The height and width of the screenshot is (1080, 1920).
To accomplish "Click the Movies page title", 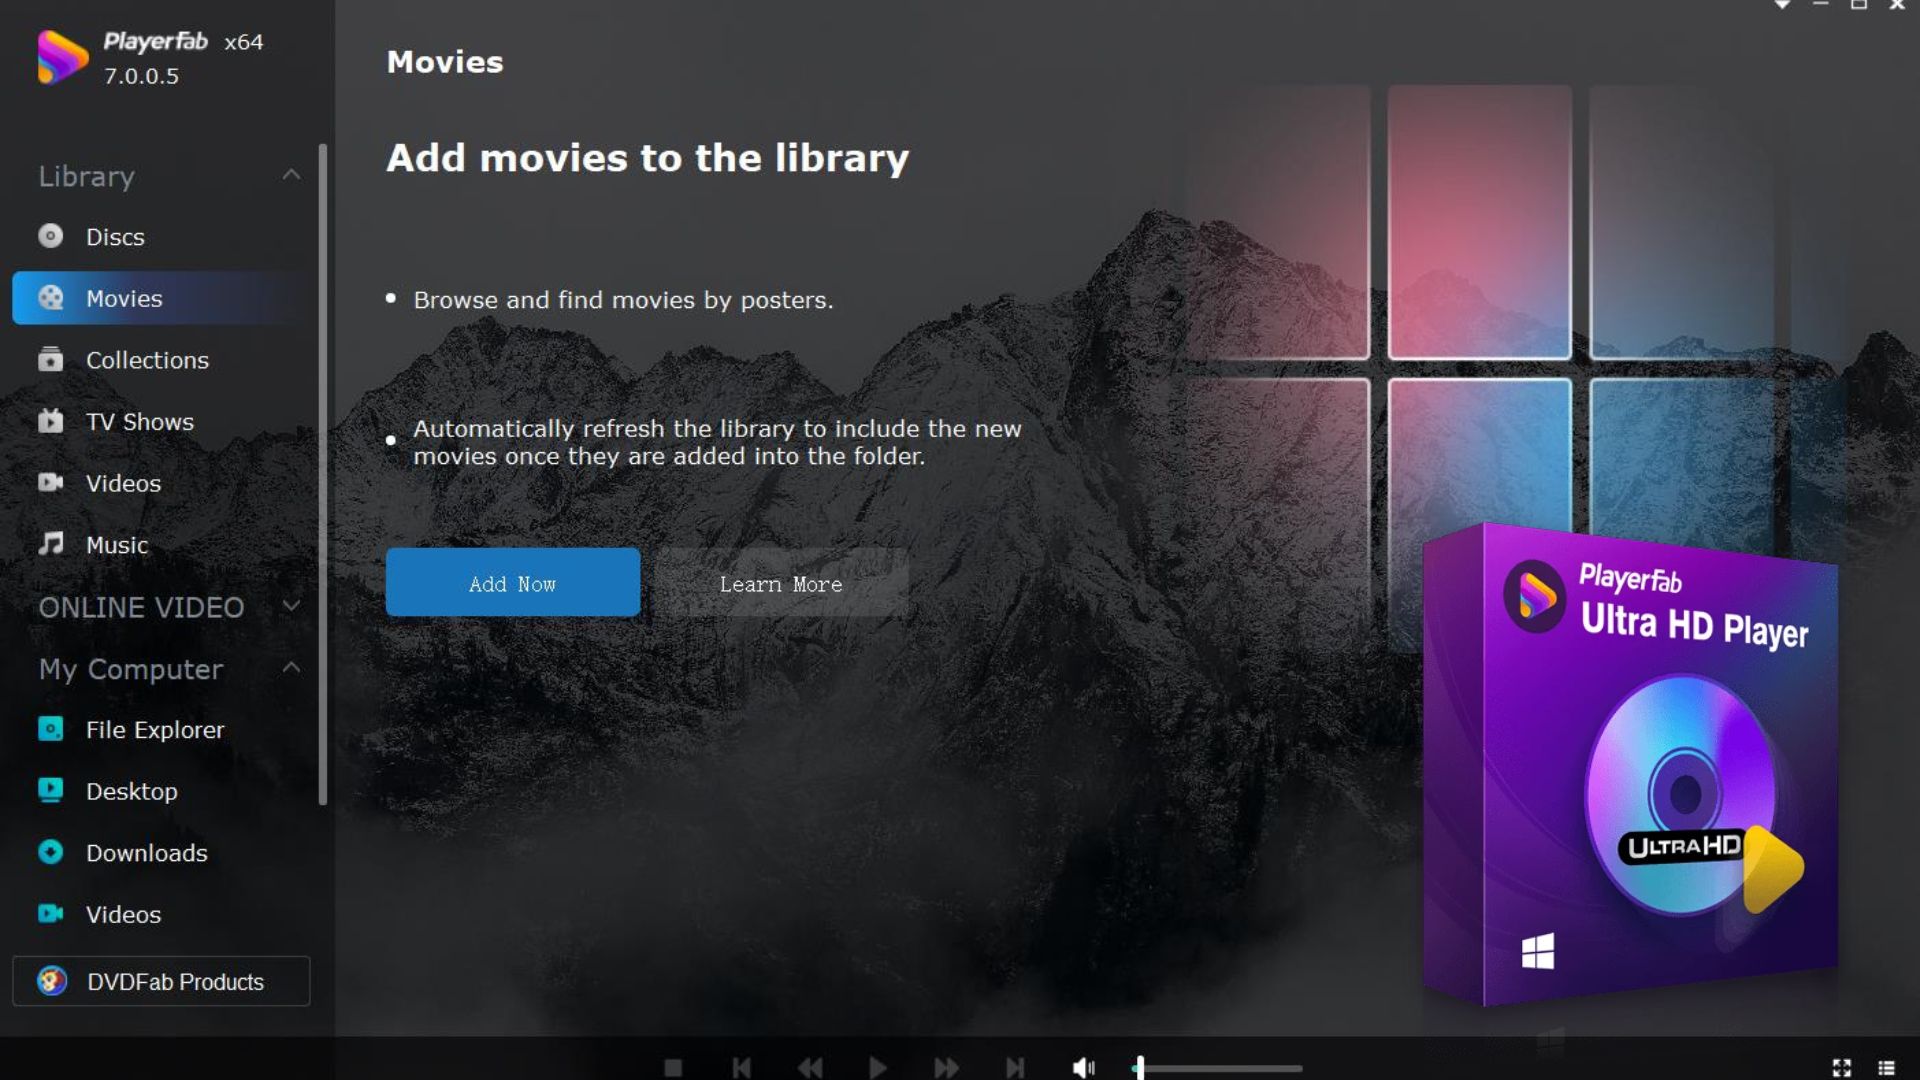I will click(x=445, y=62).
